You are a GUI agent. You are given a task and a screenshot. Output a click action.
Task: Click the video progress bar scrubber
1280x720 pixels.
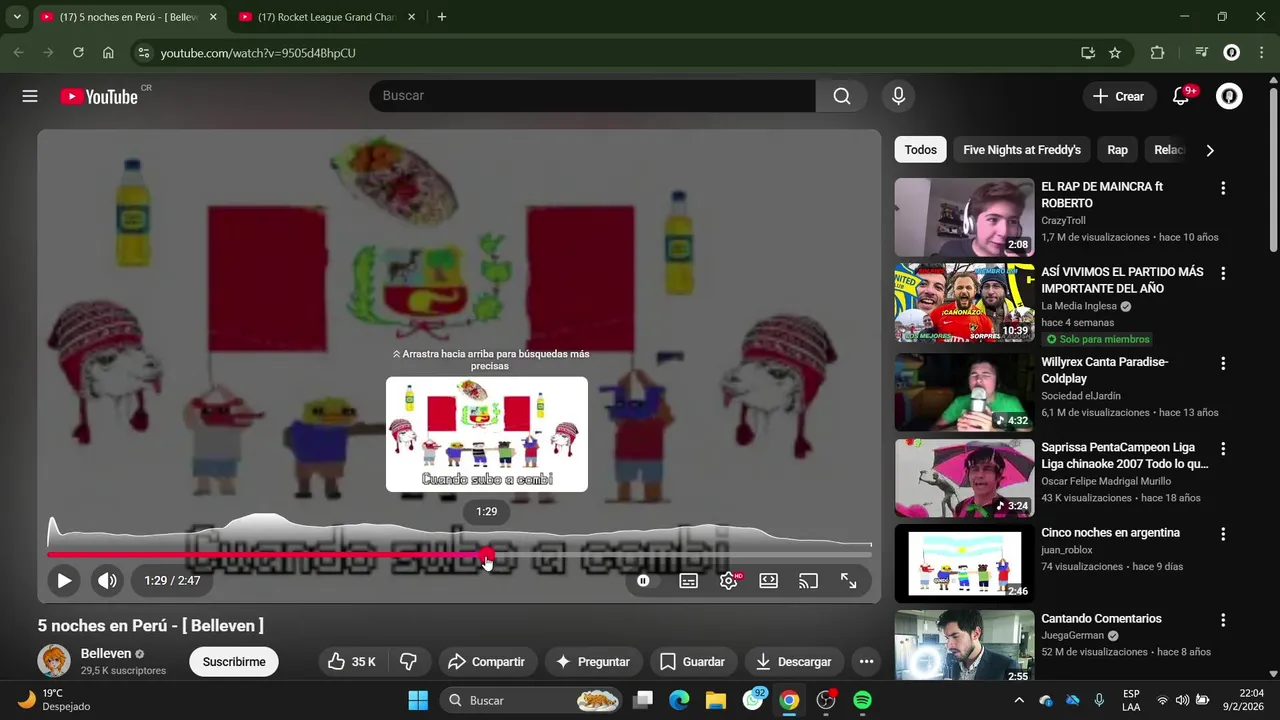click(x=487, y=555)
